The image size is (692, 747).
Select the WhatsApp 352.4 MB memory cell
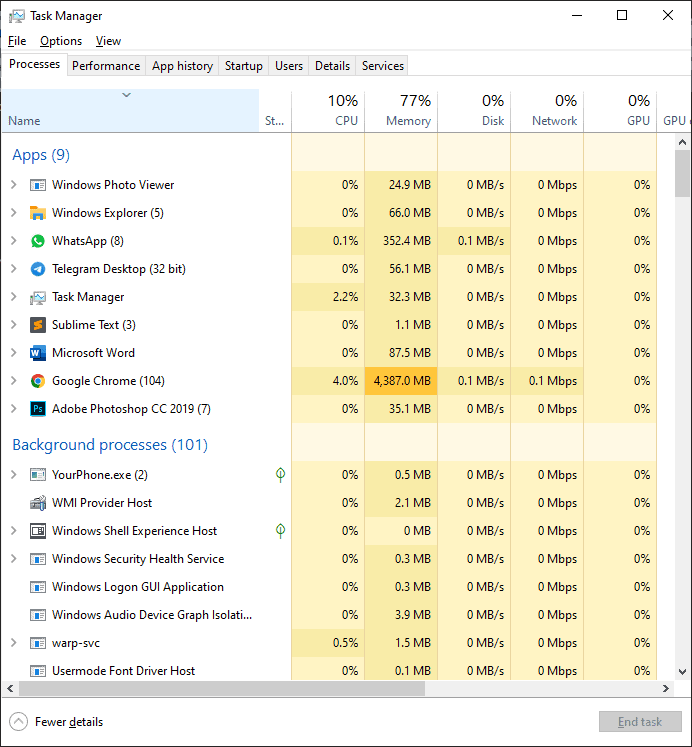tap(401, 241)
